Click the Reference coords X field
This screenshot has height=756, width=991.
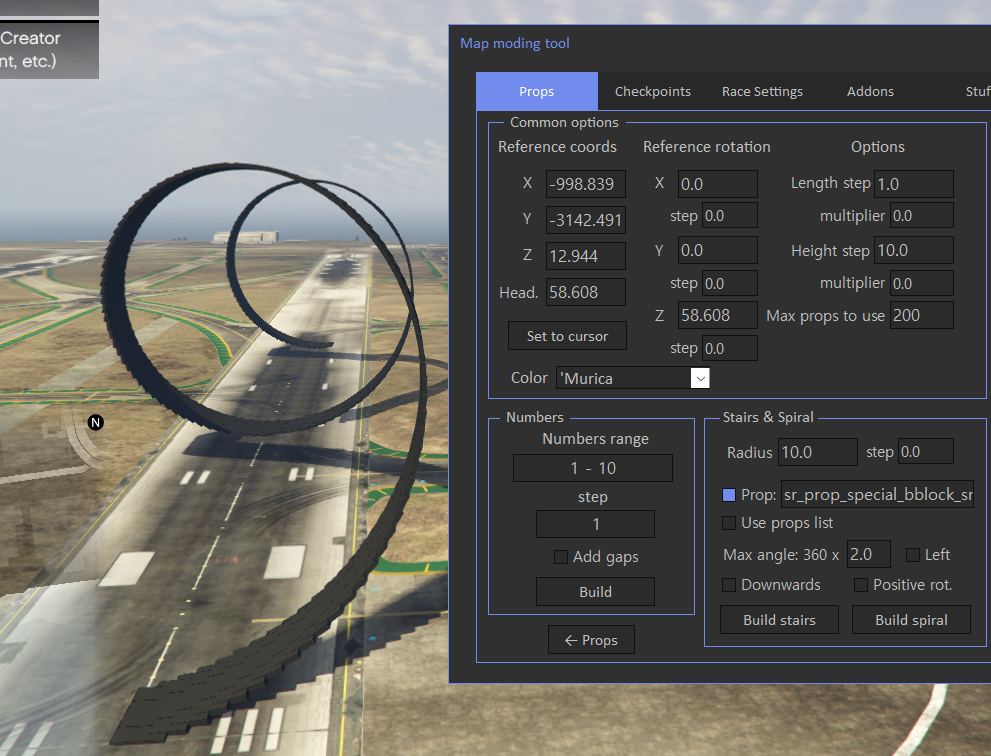(x=586, y=184)
